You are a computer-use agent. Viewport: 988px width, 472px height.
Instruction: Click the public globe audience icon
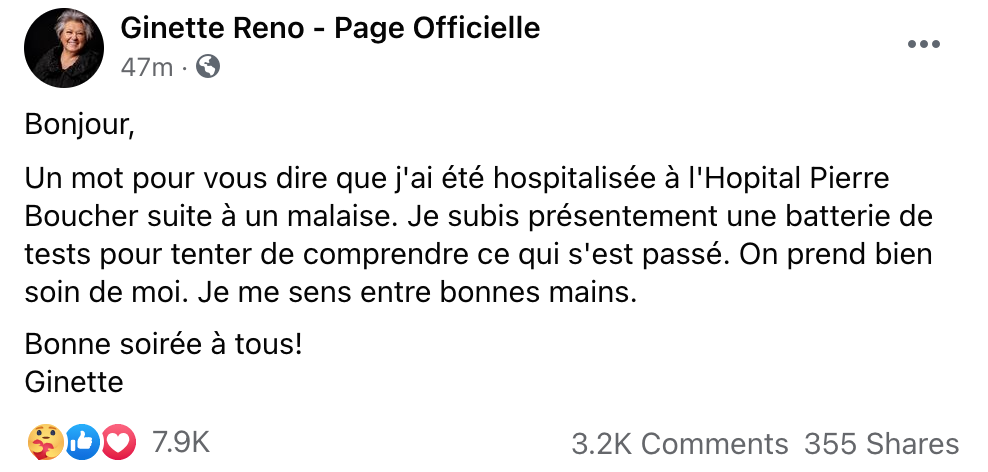(x=208, y=67)
